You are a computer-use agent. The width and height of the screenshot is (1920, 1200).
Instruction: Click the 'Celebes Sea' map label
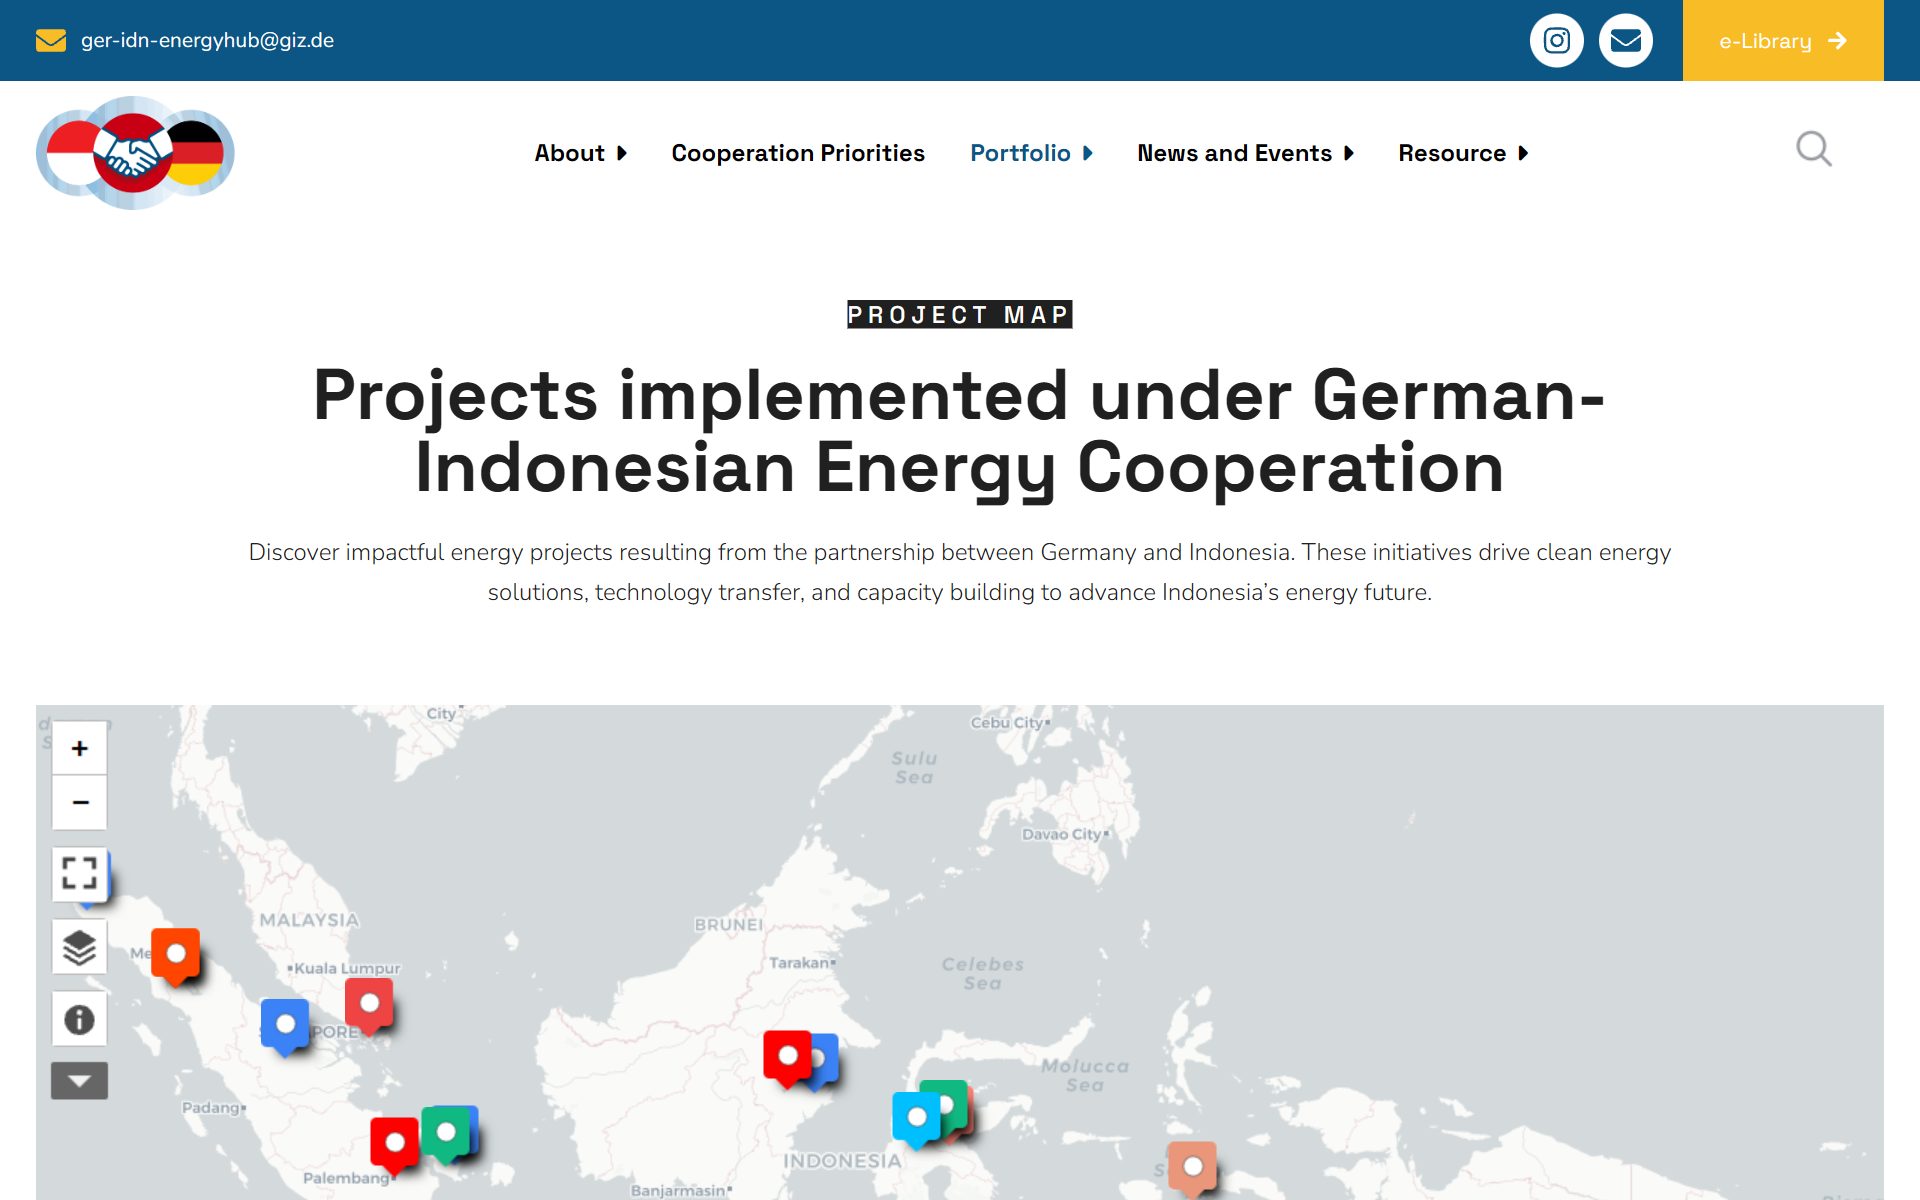tap(983, 973)
